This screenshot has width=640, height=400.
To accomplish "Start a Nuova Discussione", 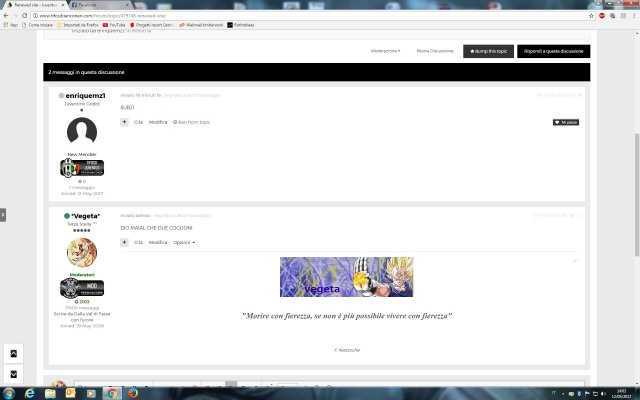I will [x=435, y=51].
